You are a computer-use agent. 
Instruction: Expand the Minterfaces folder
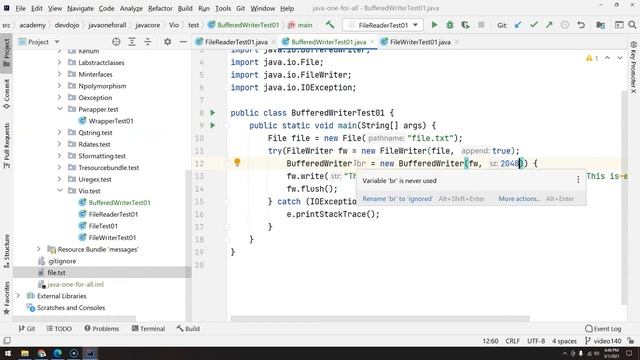point(60,74)
